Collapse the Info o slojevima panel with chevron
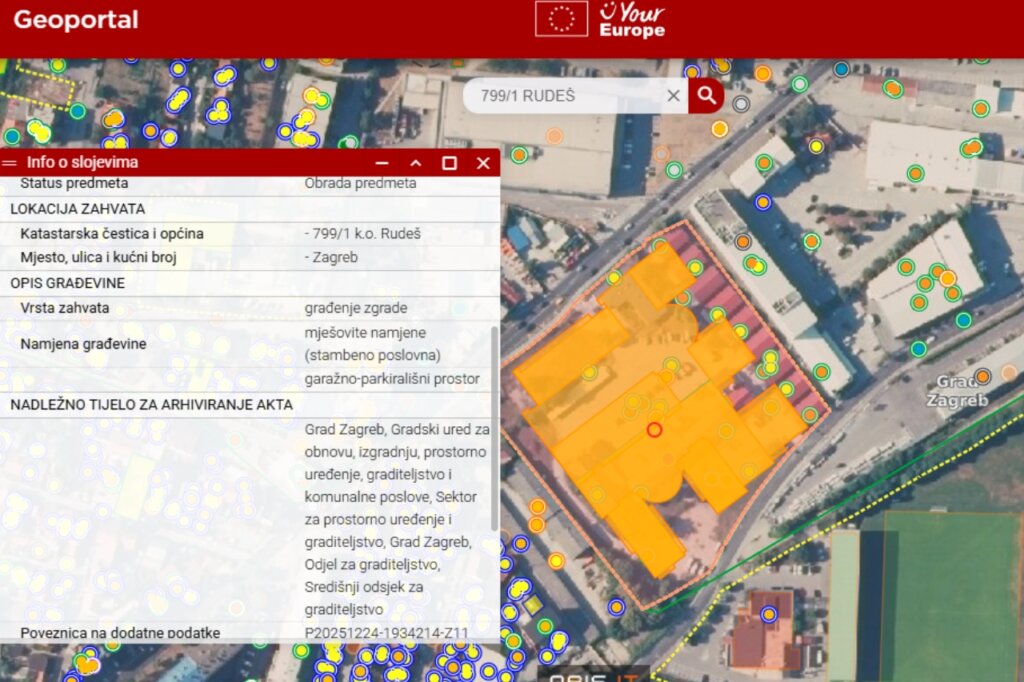 (416, 163)
